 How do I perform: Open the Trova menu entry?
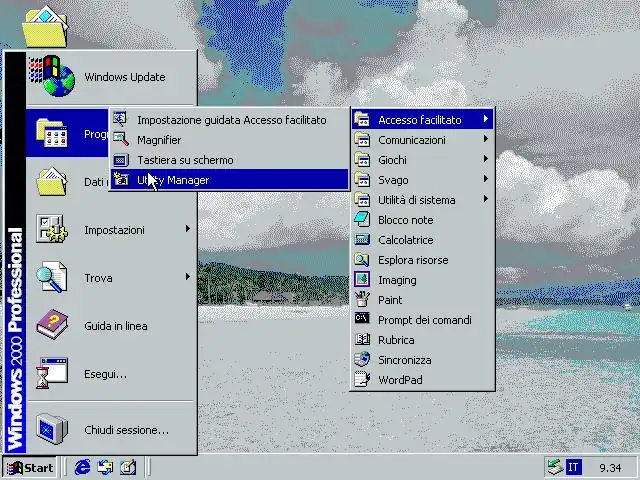111,278
